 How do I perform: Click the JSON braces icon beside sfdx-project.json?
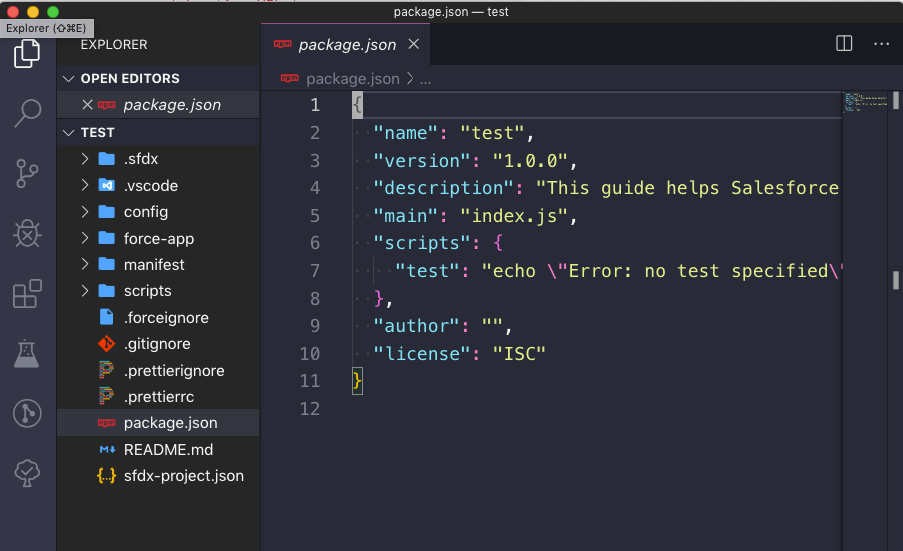tap(107, 476)
